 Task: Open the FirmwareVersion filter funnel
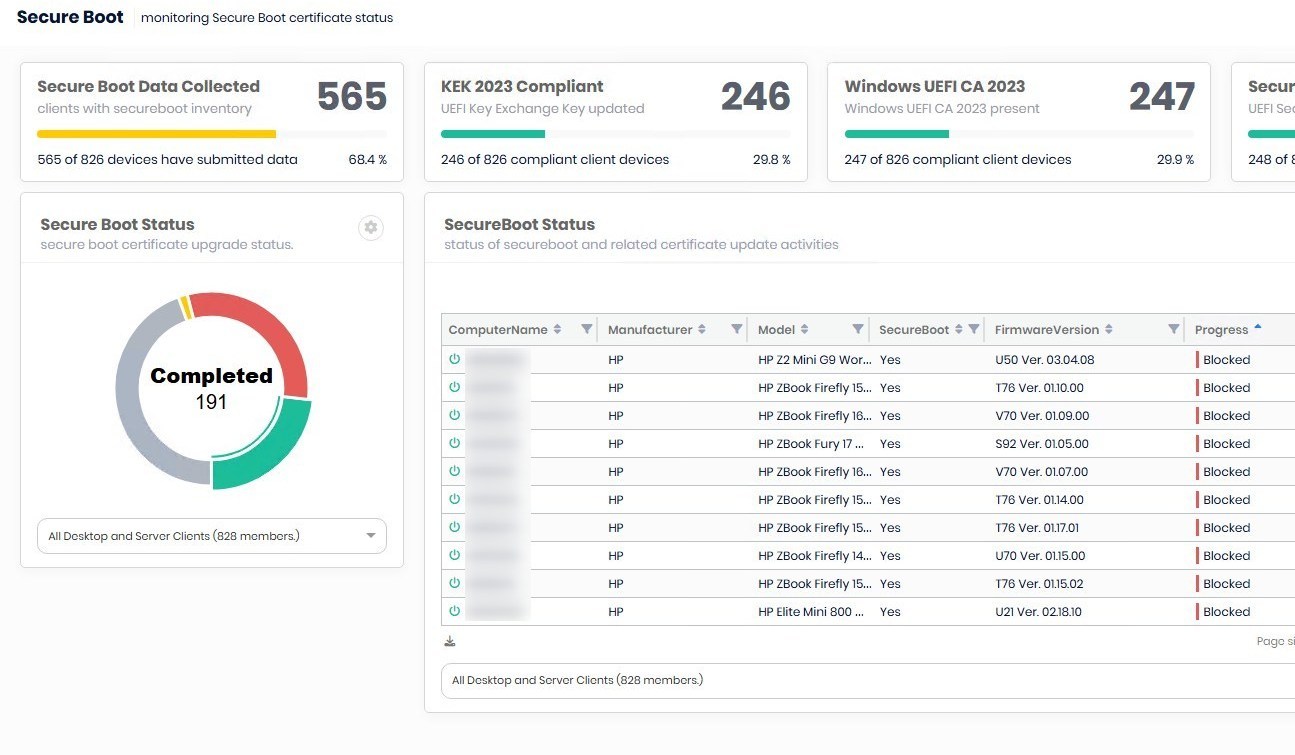(x=1173, y=330)
